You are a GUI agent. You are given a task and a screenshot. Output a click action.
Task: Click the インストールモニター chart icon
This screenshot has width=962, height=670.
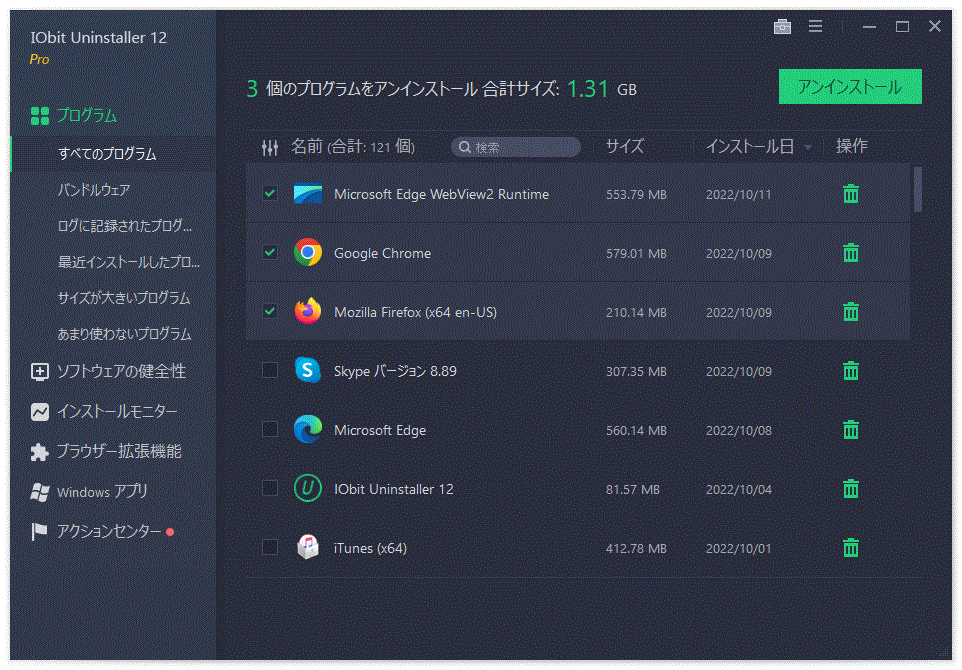coord(40,412)
